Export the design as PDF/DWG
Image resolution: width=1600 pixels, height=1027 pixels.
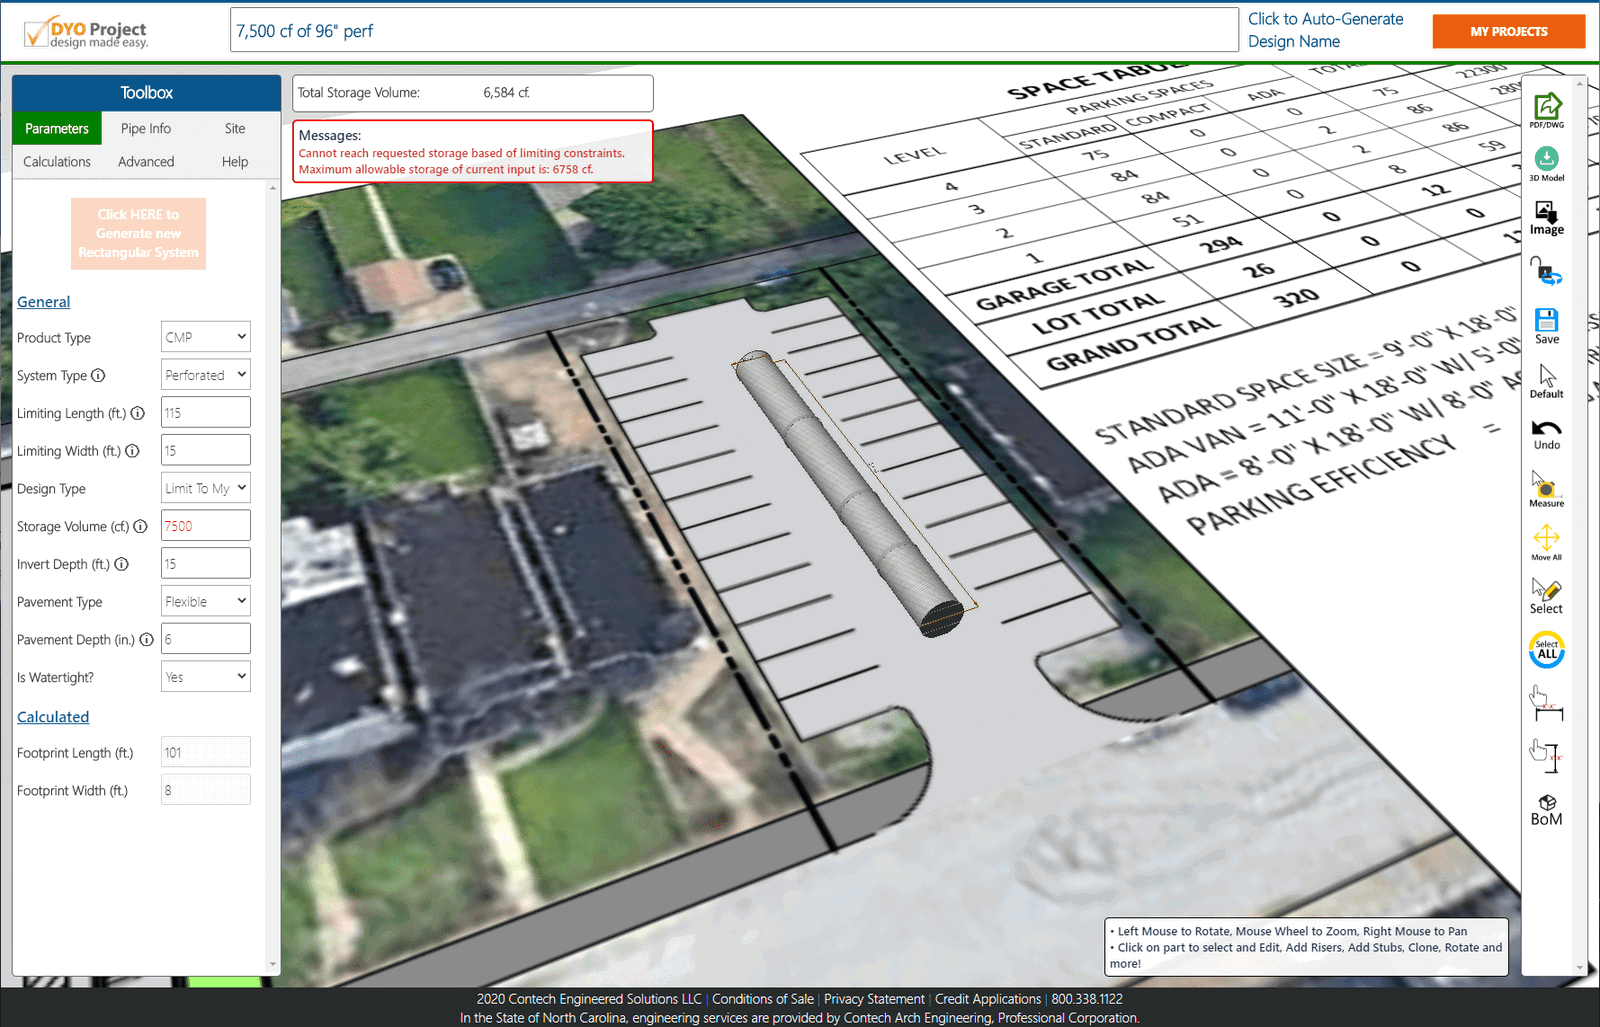[1546, 108]
